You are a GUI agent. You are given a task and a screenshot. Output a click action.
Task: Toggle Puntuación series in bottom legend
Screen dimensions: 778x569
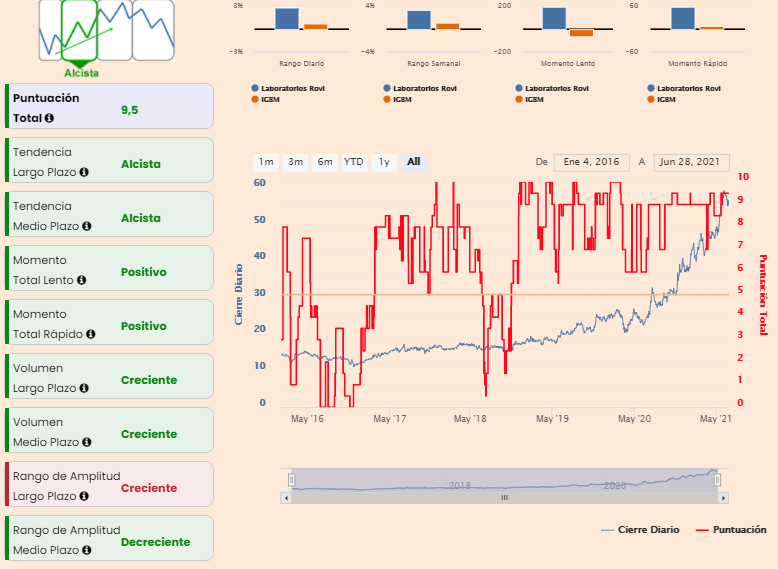pyautogui.click(x=731, y=530)
